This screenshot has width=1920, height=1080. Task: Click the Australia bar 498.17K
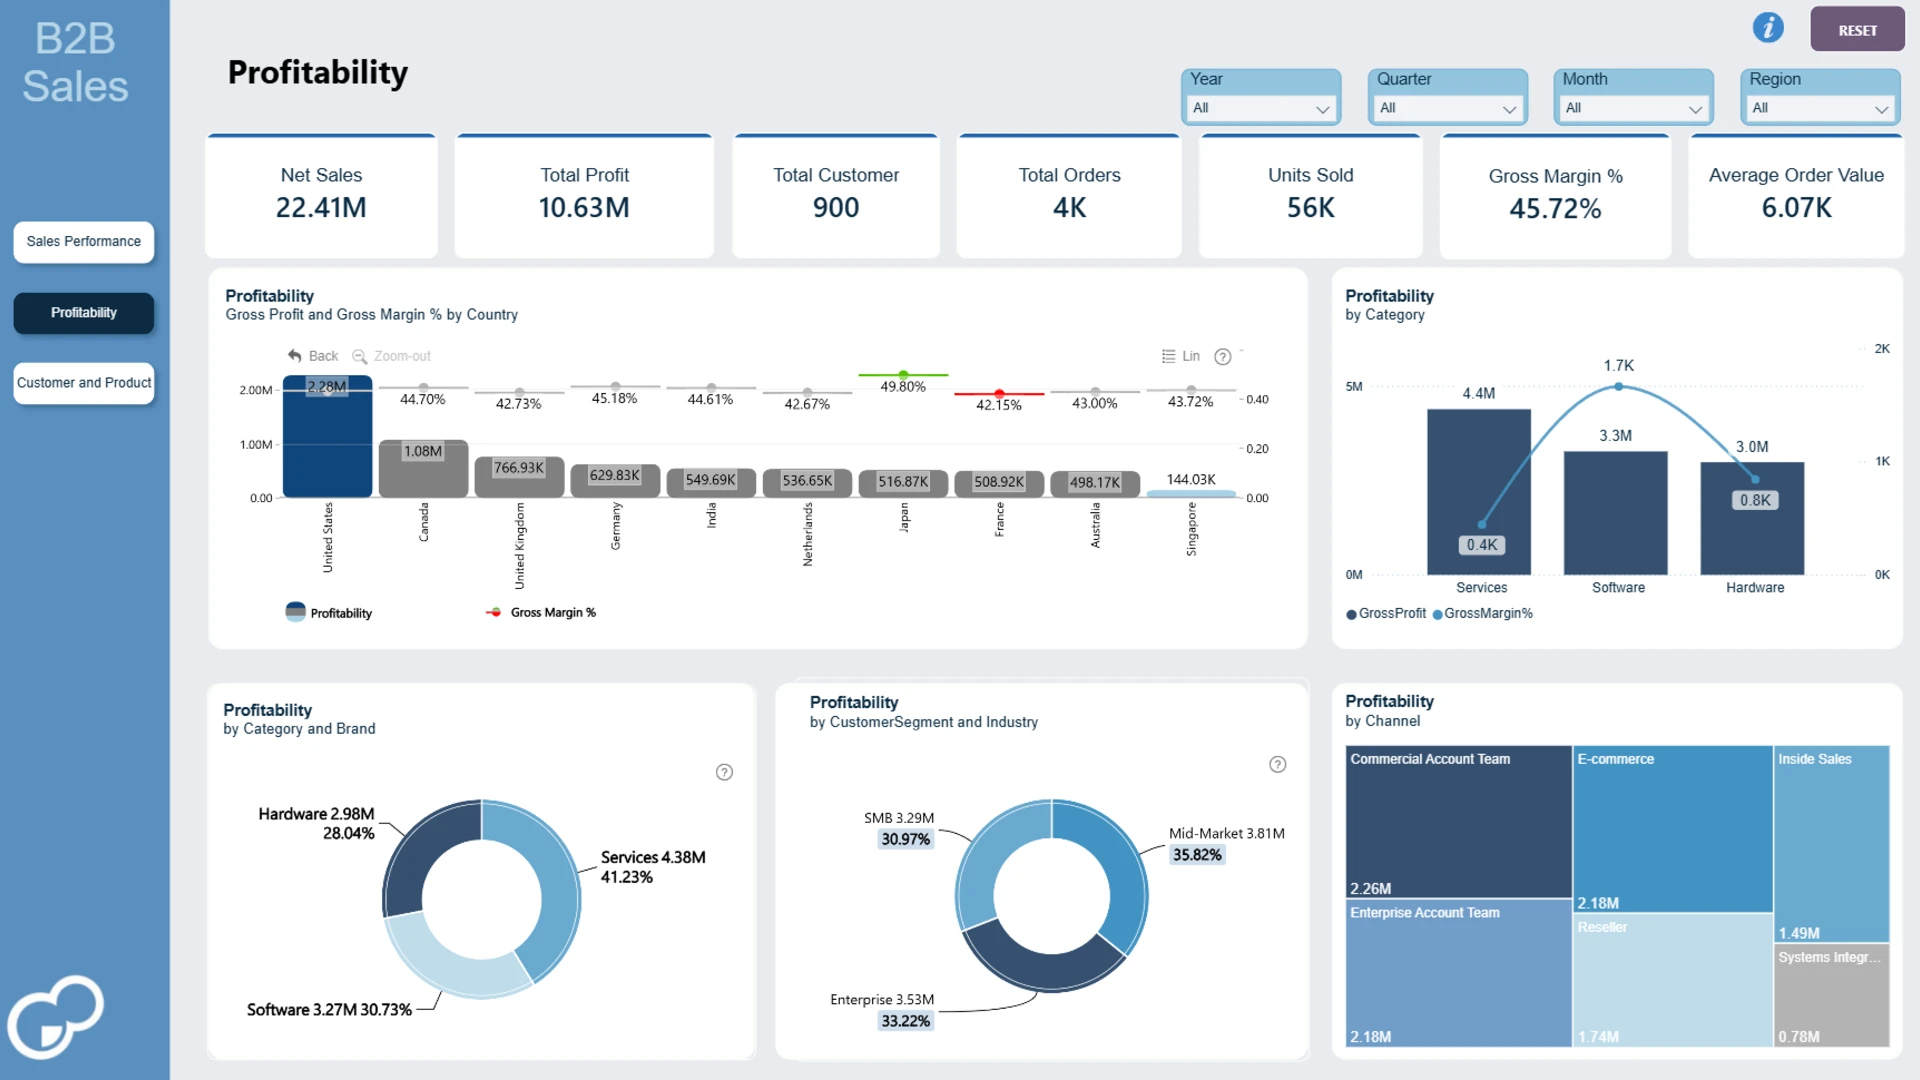1095,484
